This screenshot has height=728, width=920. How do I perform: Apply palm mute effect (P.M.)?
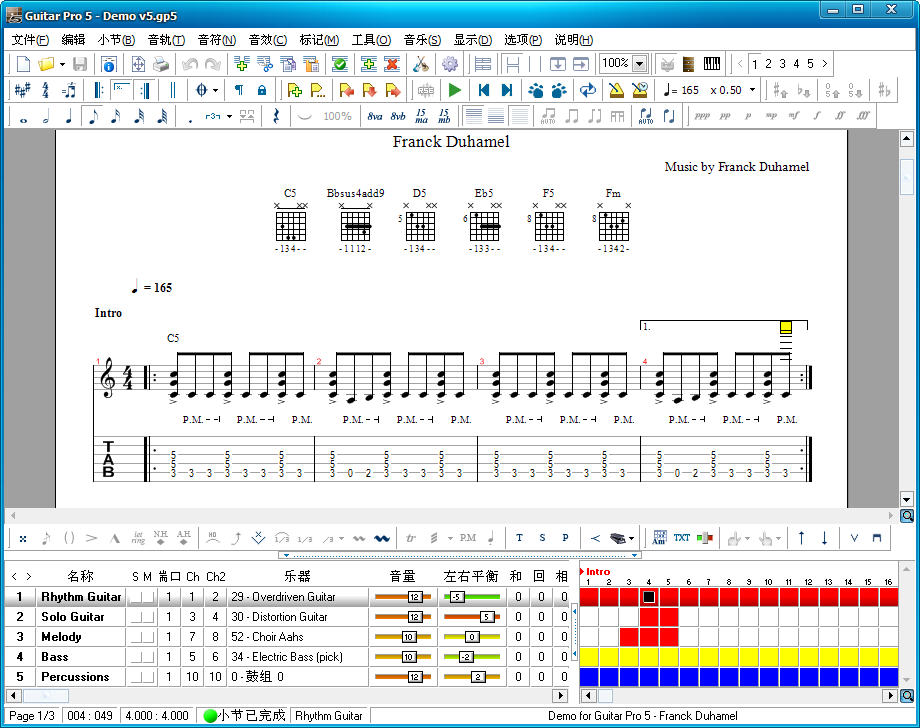click(x=468, y=538)
